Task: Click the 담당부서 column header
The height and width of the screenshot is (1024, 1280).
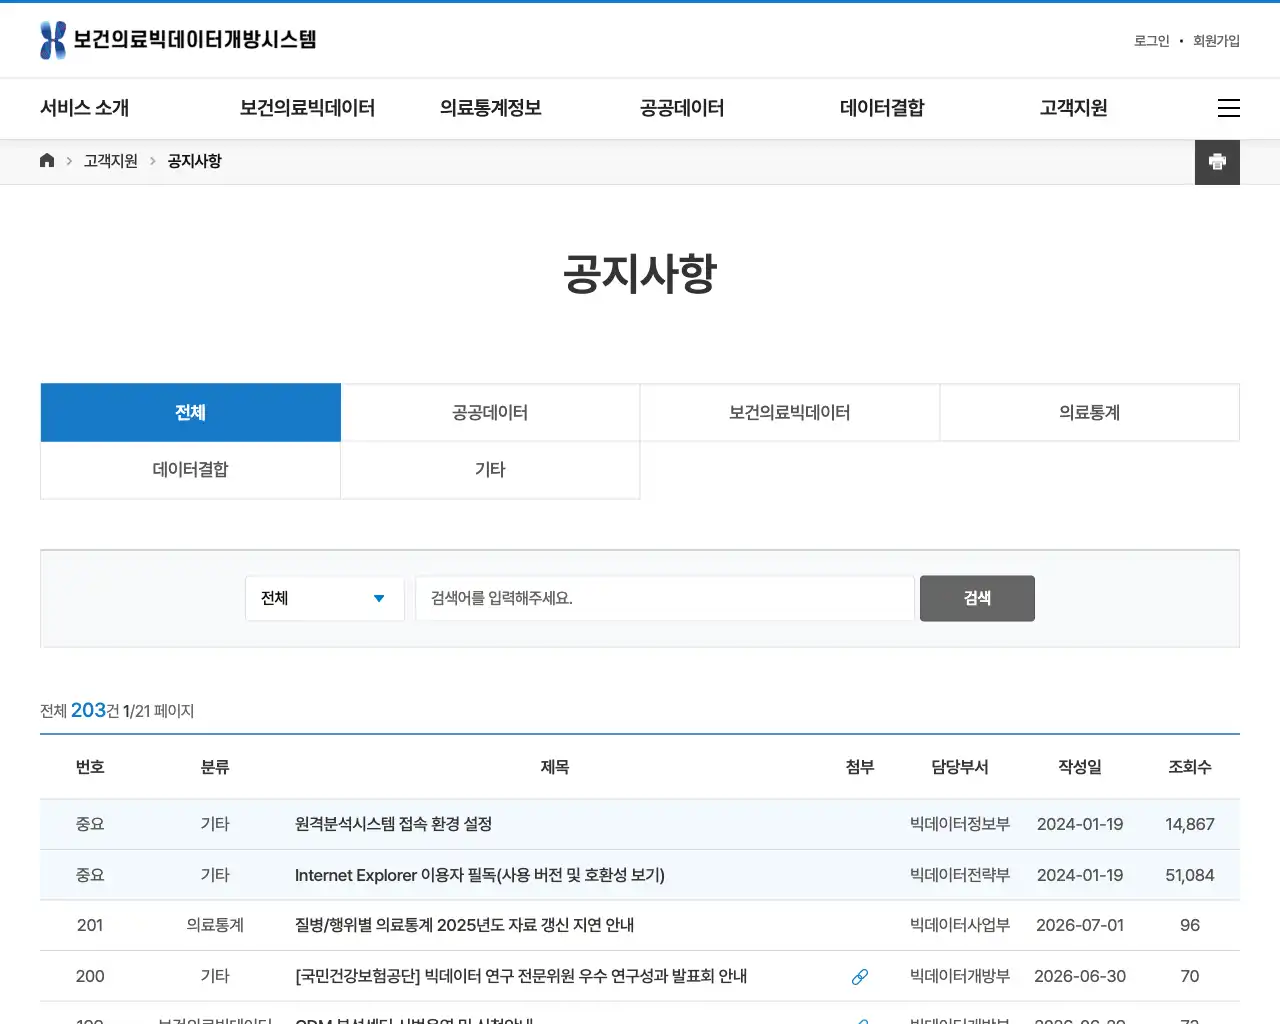Action: pyautogui.click(x=960, y=767)
